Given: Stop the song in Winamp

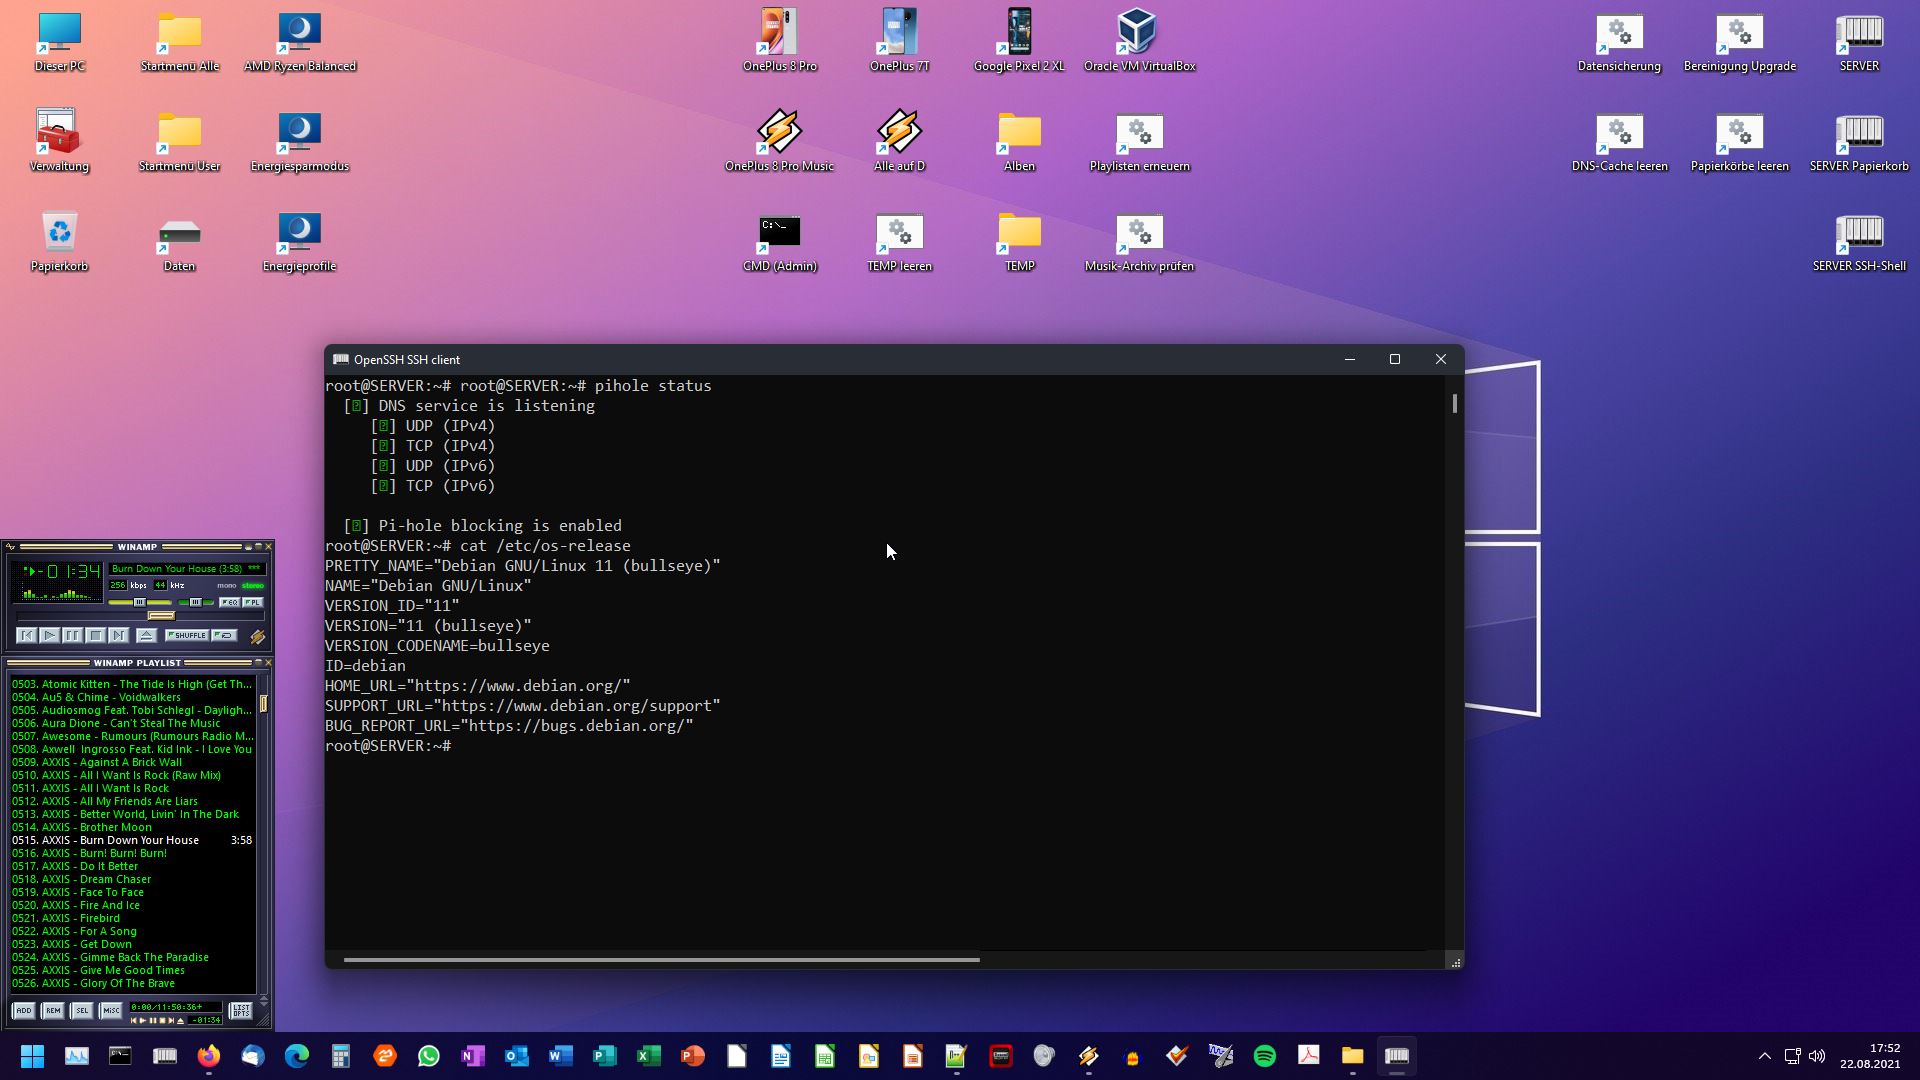Looking at the screenshot, I should (x=95, y=635).
